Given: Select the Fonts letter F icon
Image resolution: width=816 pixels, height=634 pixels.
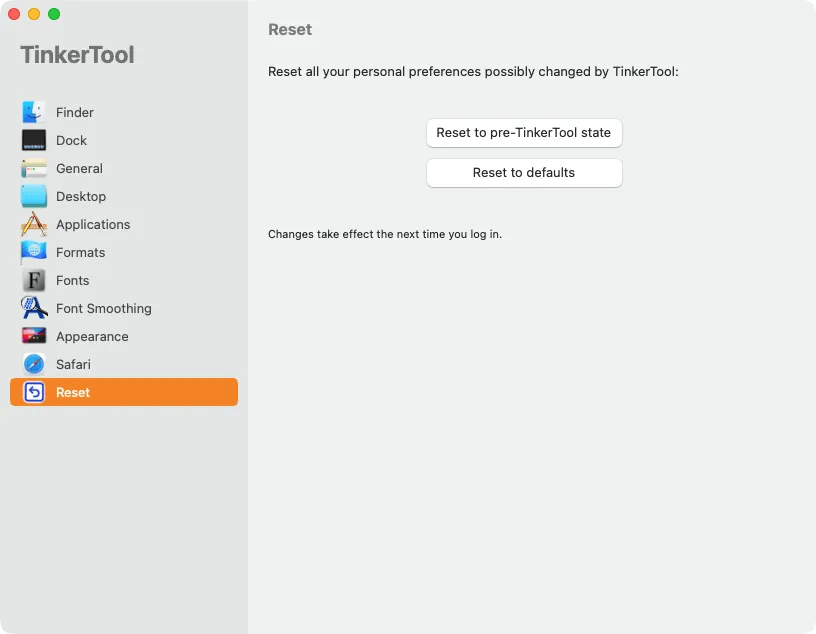Looking at the screenshot, I should 34,280.
